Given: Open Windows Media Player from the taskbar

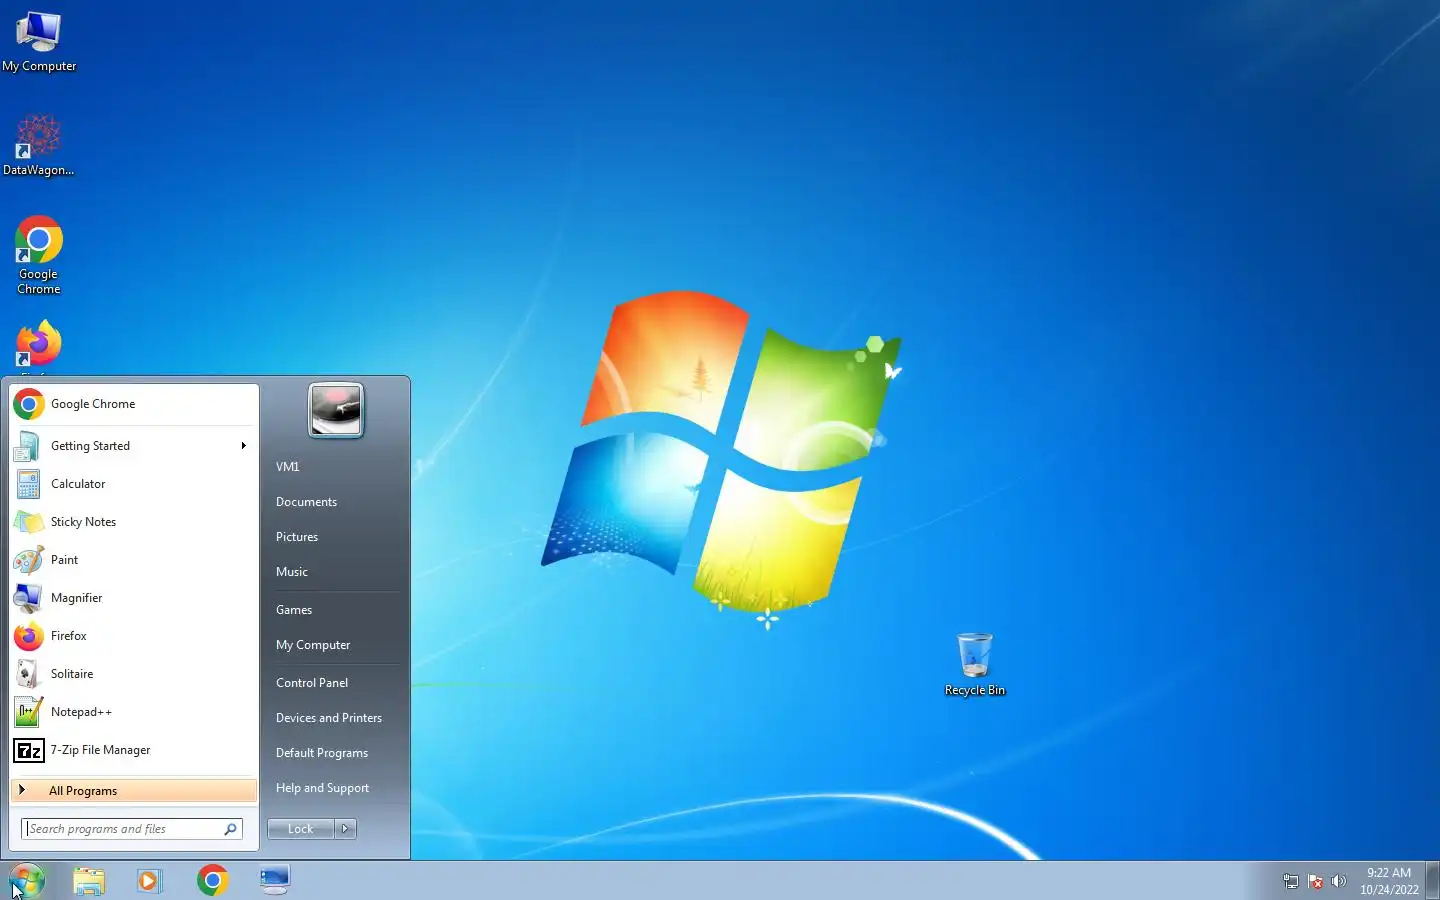Looking at the screenshot, I should 149,881.
